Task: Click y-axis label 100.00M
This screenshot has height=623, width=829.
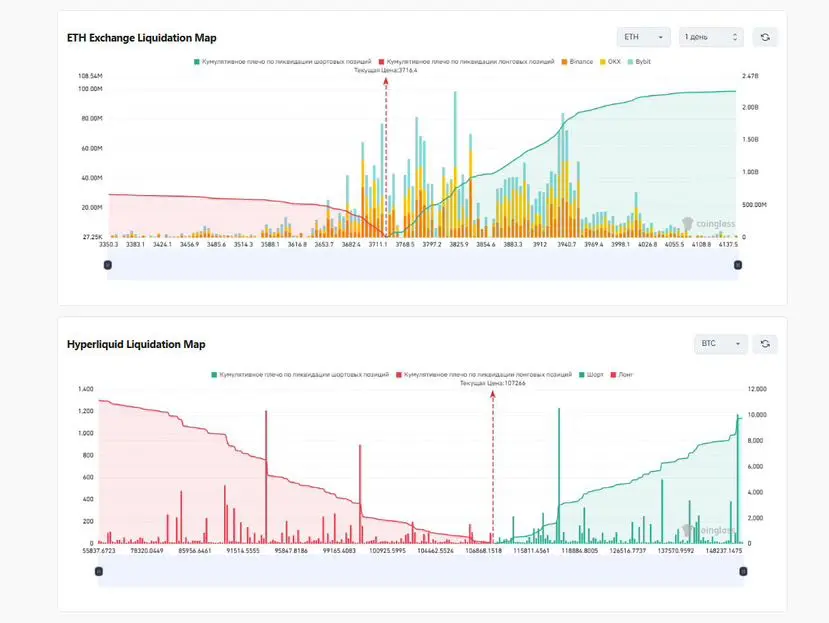Action: point(90,89)
